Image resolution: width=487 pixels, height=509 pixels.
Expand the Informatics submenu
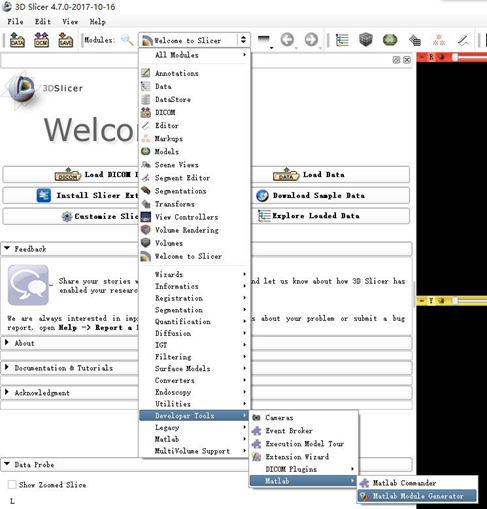194,286
